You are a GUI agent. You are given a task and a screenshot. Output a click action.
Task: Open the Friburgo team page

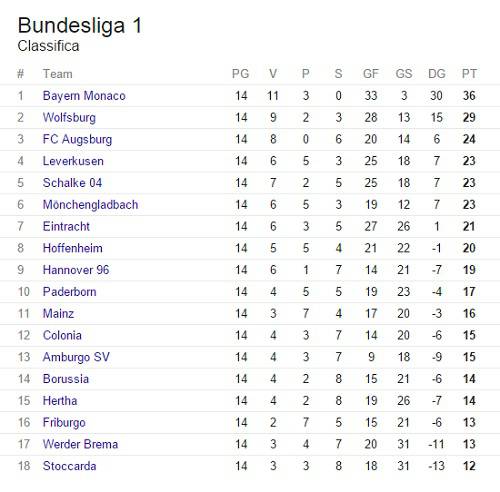[64, 423]
